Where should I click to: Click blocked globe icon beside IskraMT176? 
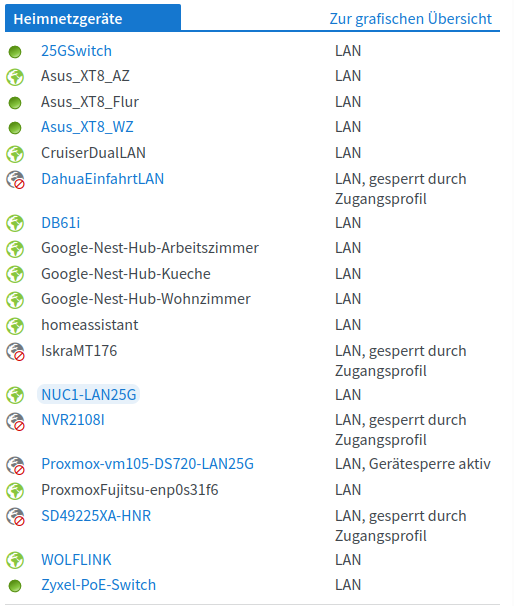click(15, 352)
